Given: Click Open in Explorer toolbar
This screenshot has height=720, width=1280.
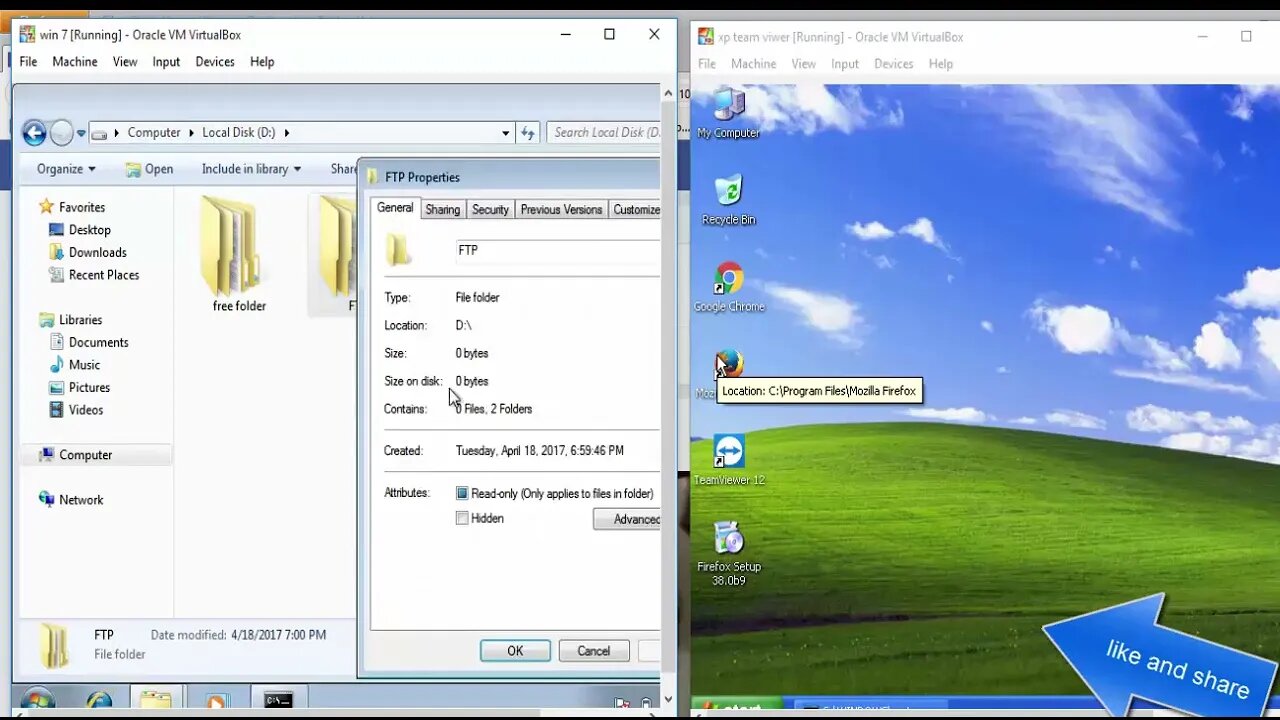Looking at the screenshot, I should click(x=149, y=169).
